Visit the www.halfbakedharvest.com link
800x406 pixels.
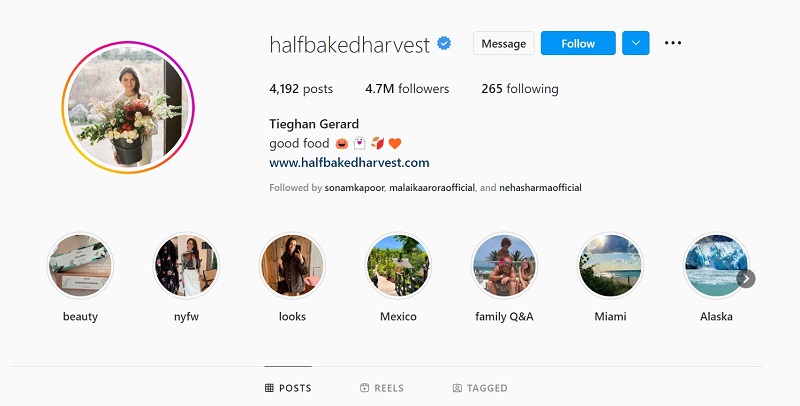[349, 163]
